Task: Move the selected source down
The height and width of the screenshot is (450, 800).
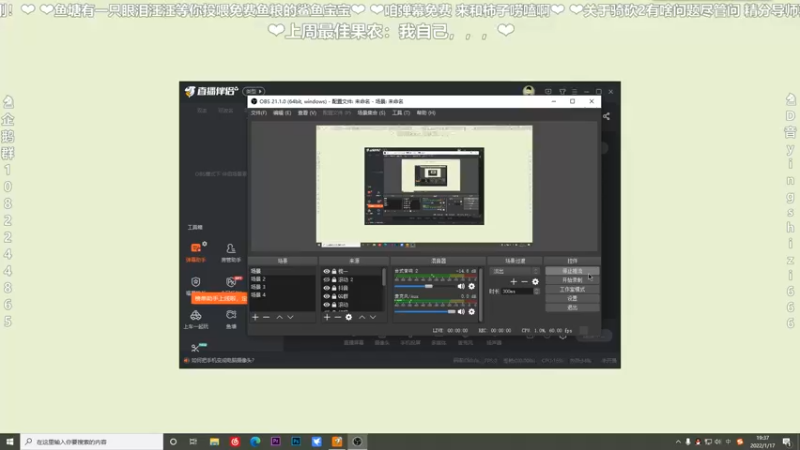Action: 373,317
